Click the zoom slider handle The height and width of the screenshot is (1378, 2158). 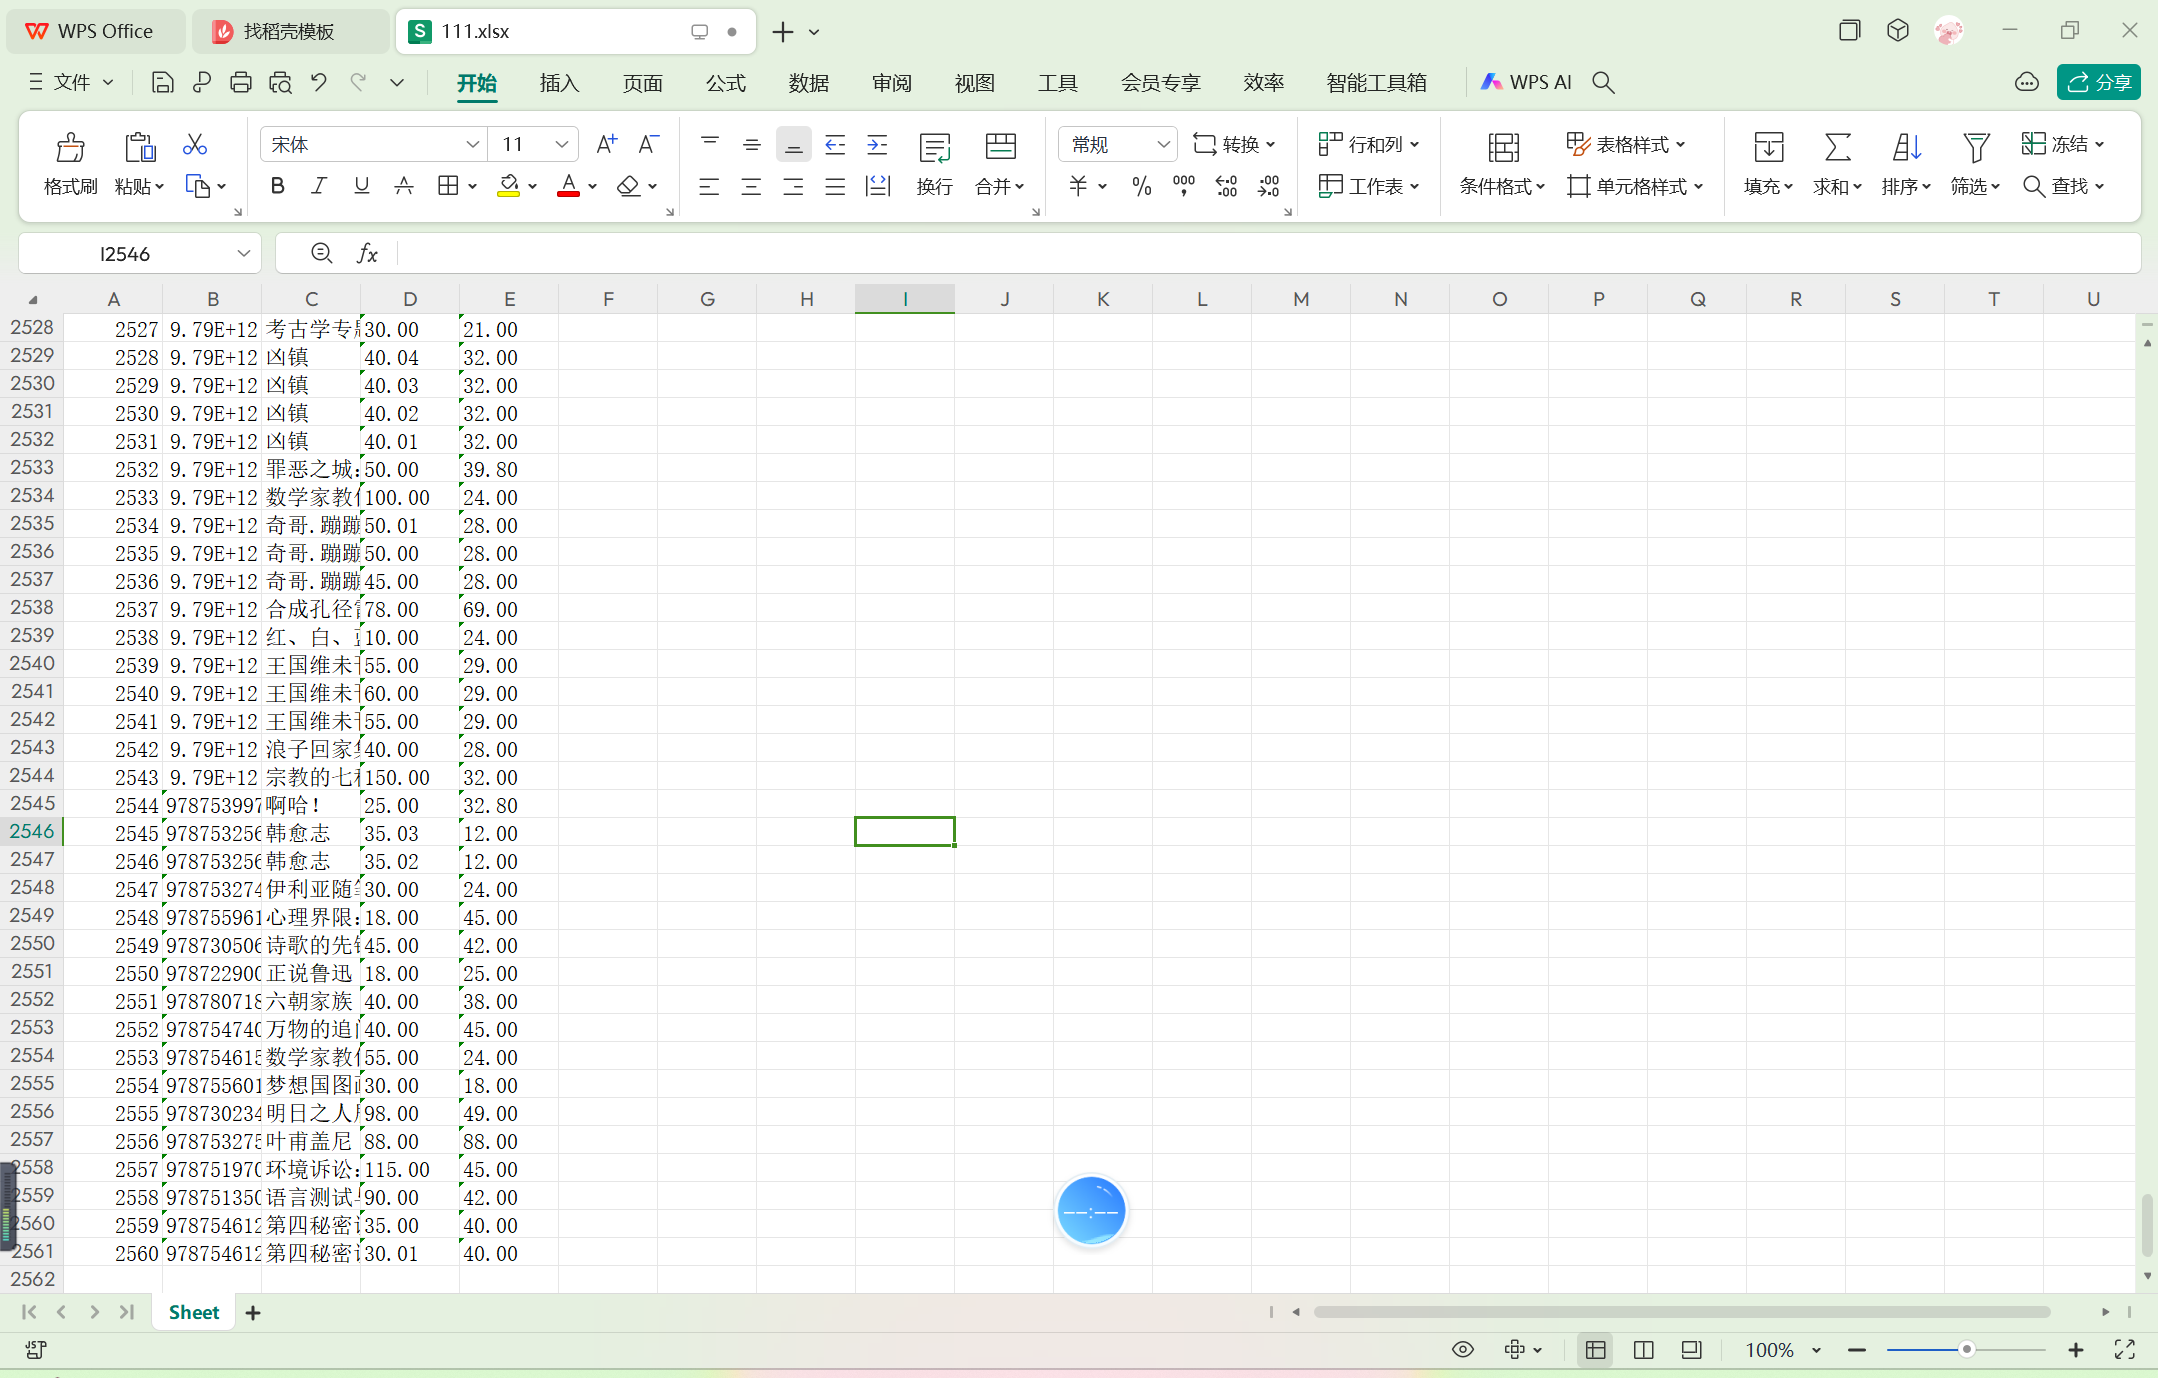[x=1966, y=1350]
